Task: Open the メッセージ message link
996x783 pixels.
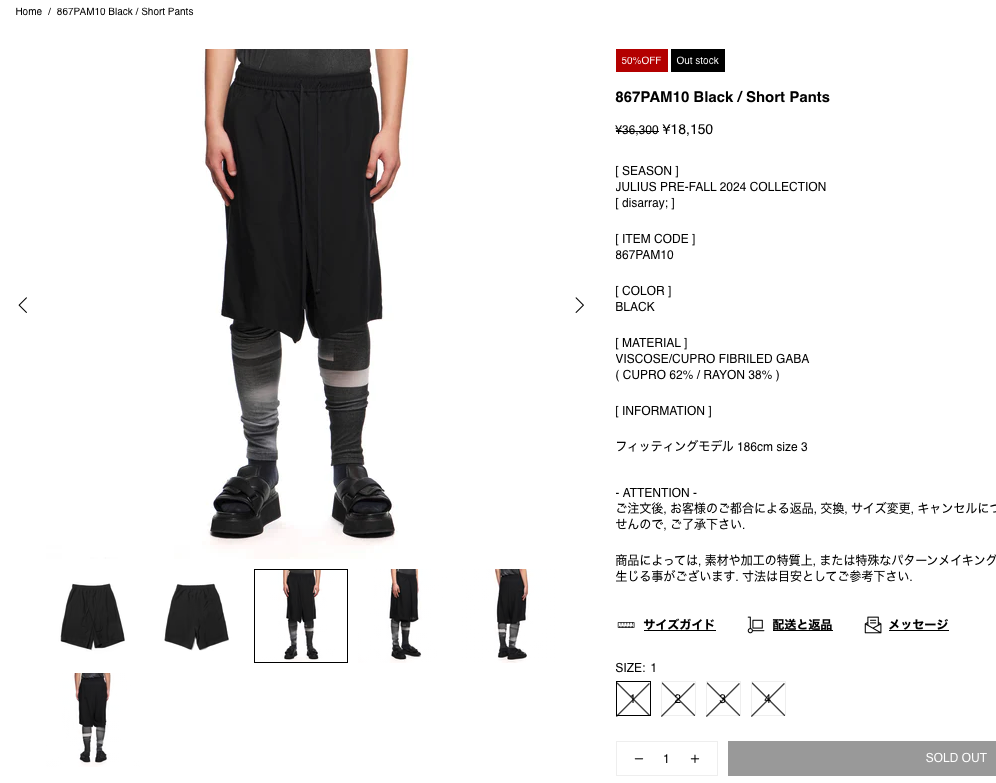Action: [x=918, y=625]
